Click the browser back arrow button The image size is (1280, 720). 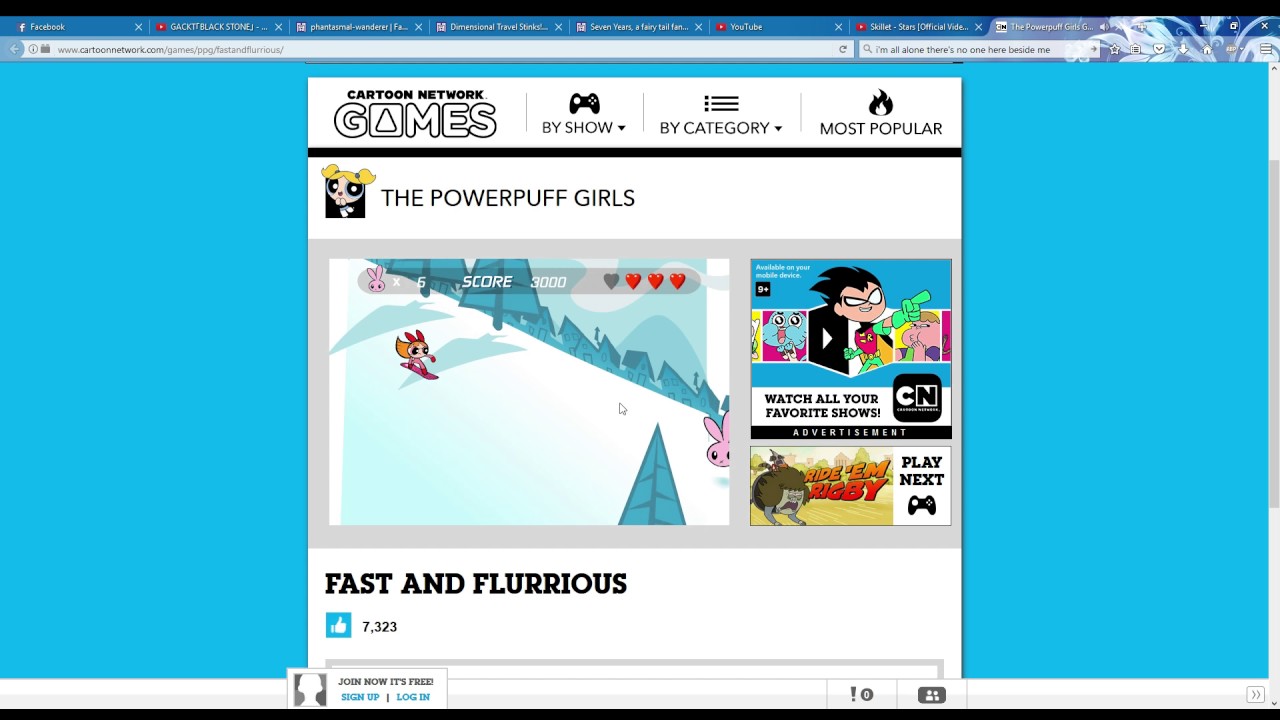tap(15, 49)
